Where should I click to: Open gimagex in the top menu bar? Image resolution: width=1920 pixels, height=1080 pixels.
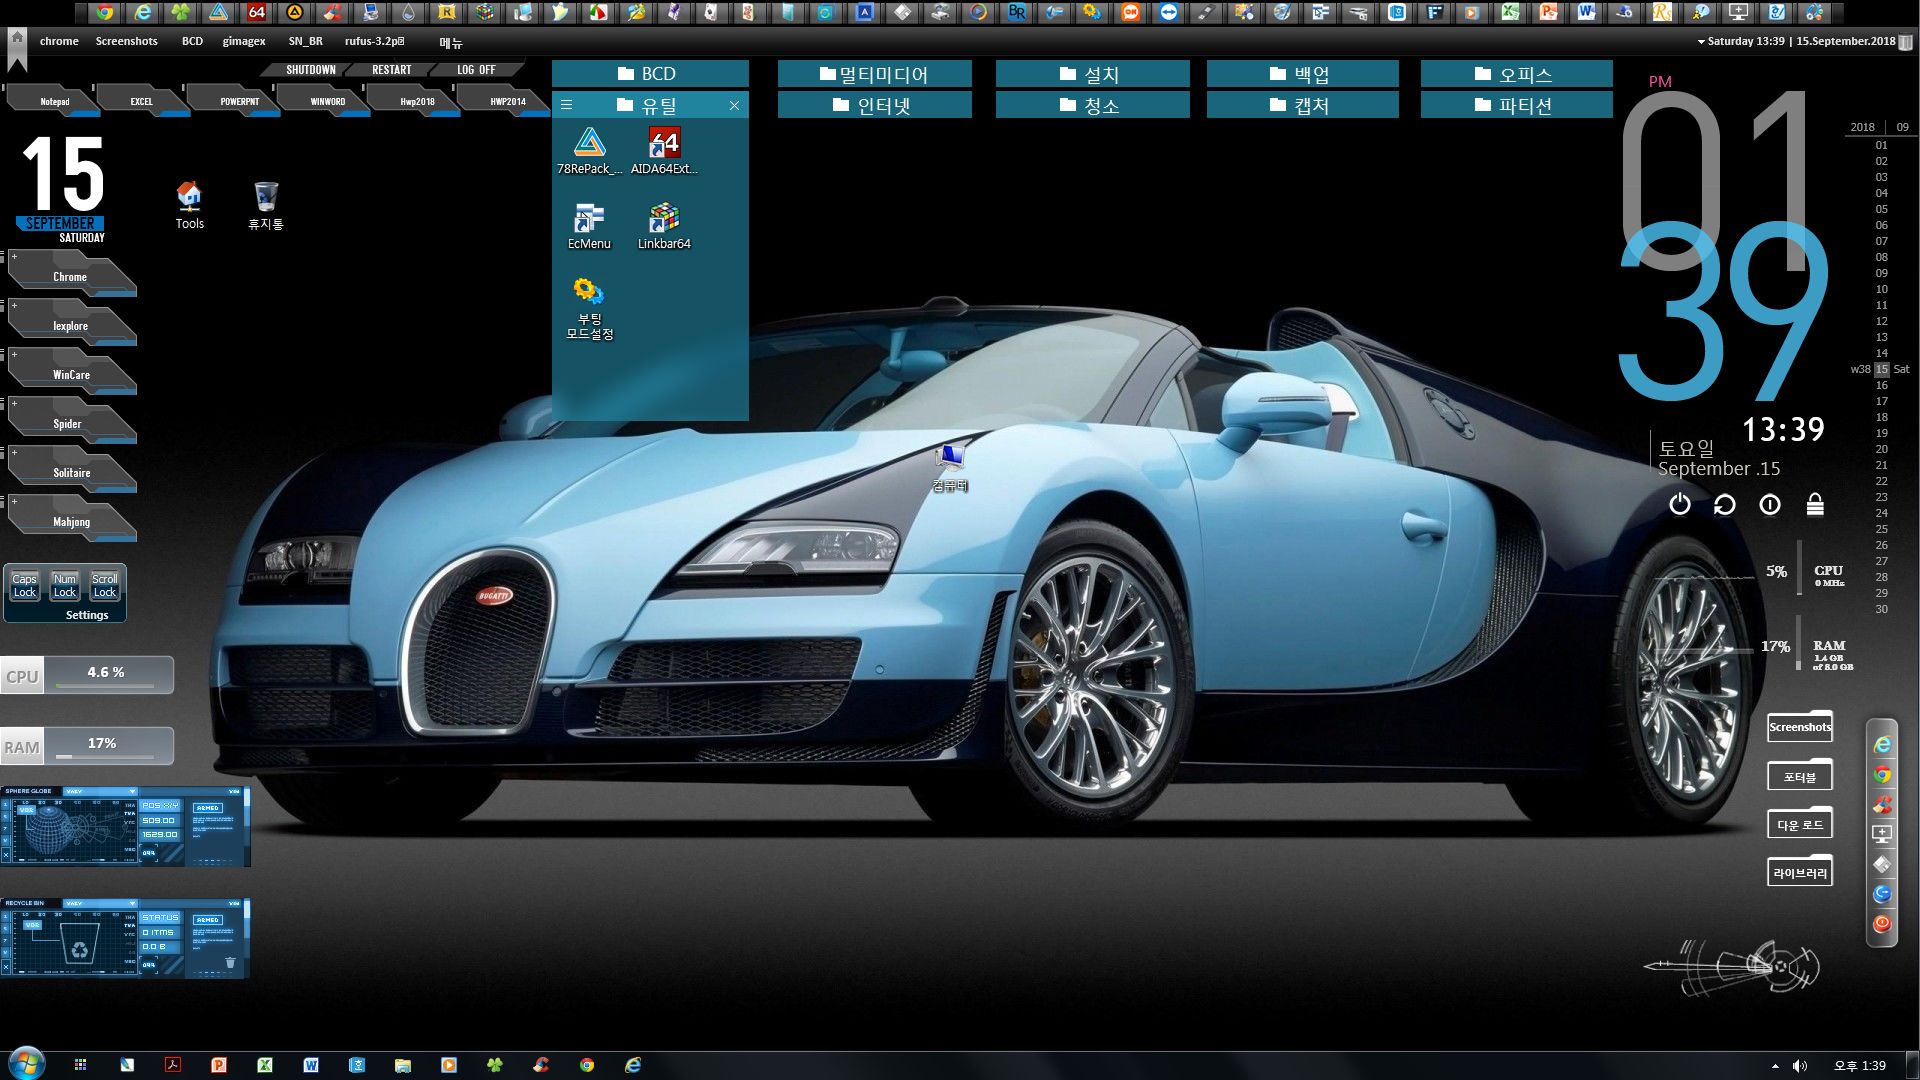pyautogui.click(x=244, y=41)
